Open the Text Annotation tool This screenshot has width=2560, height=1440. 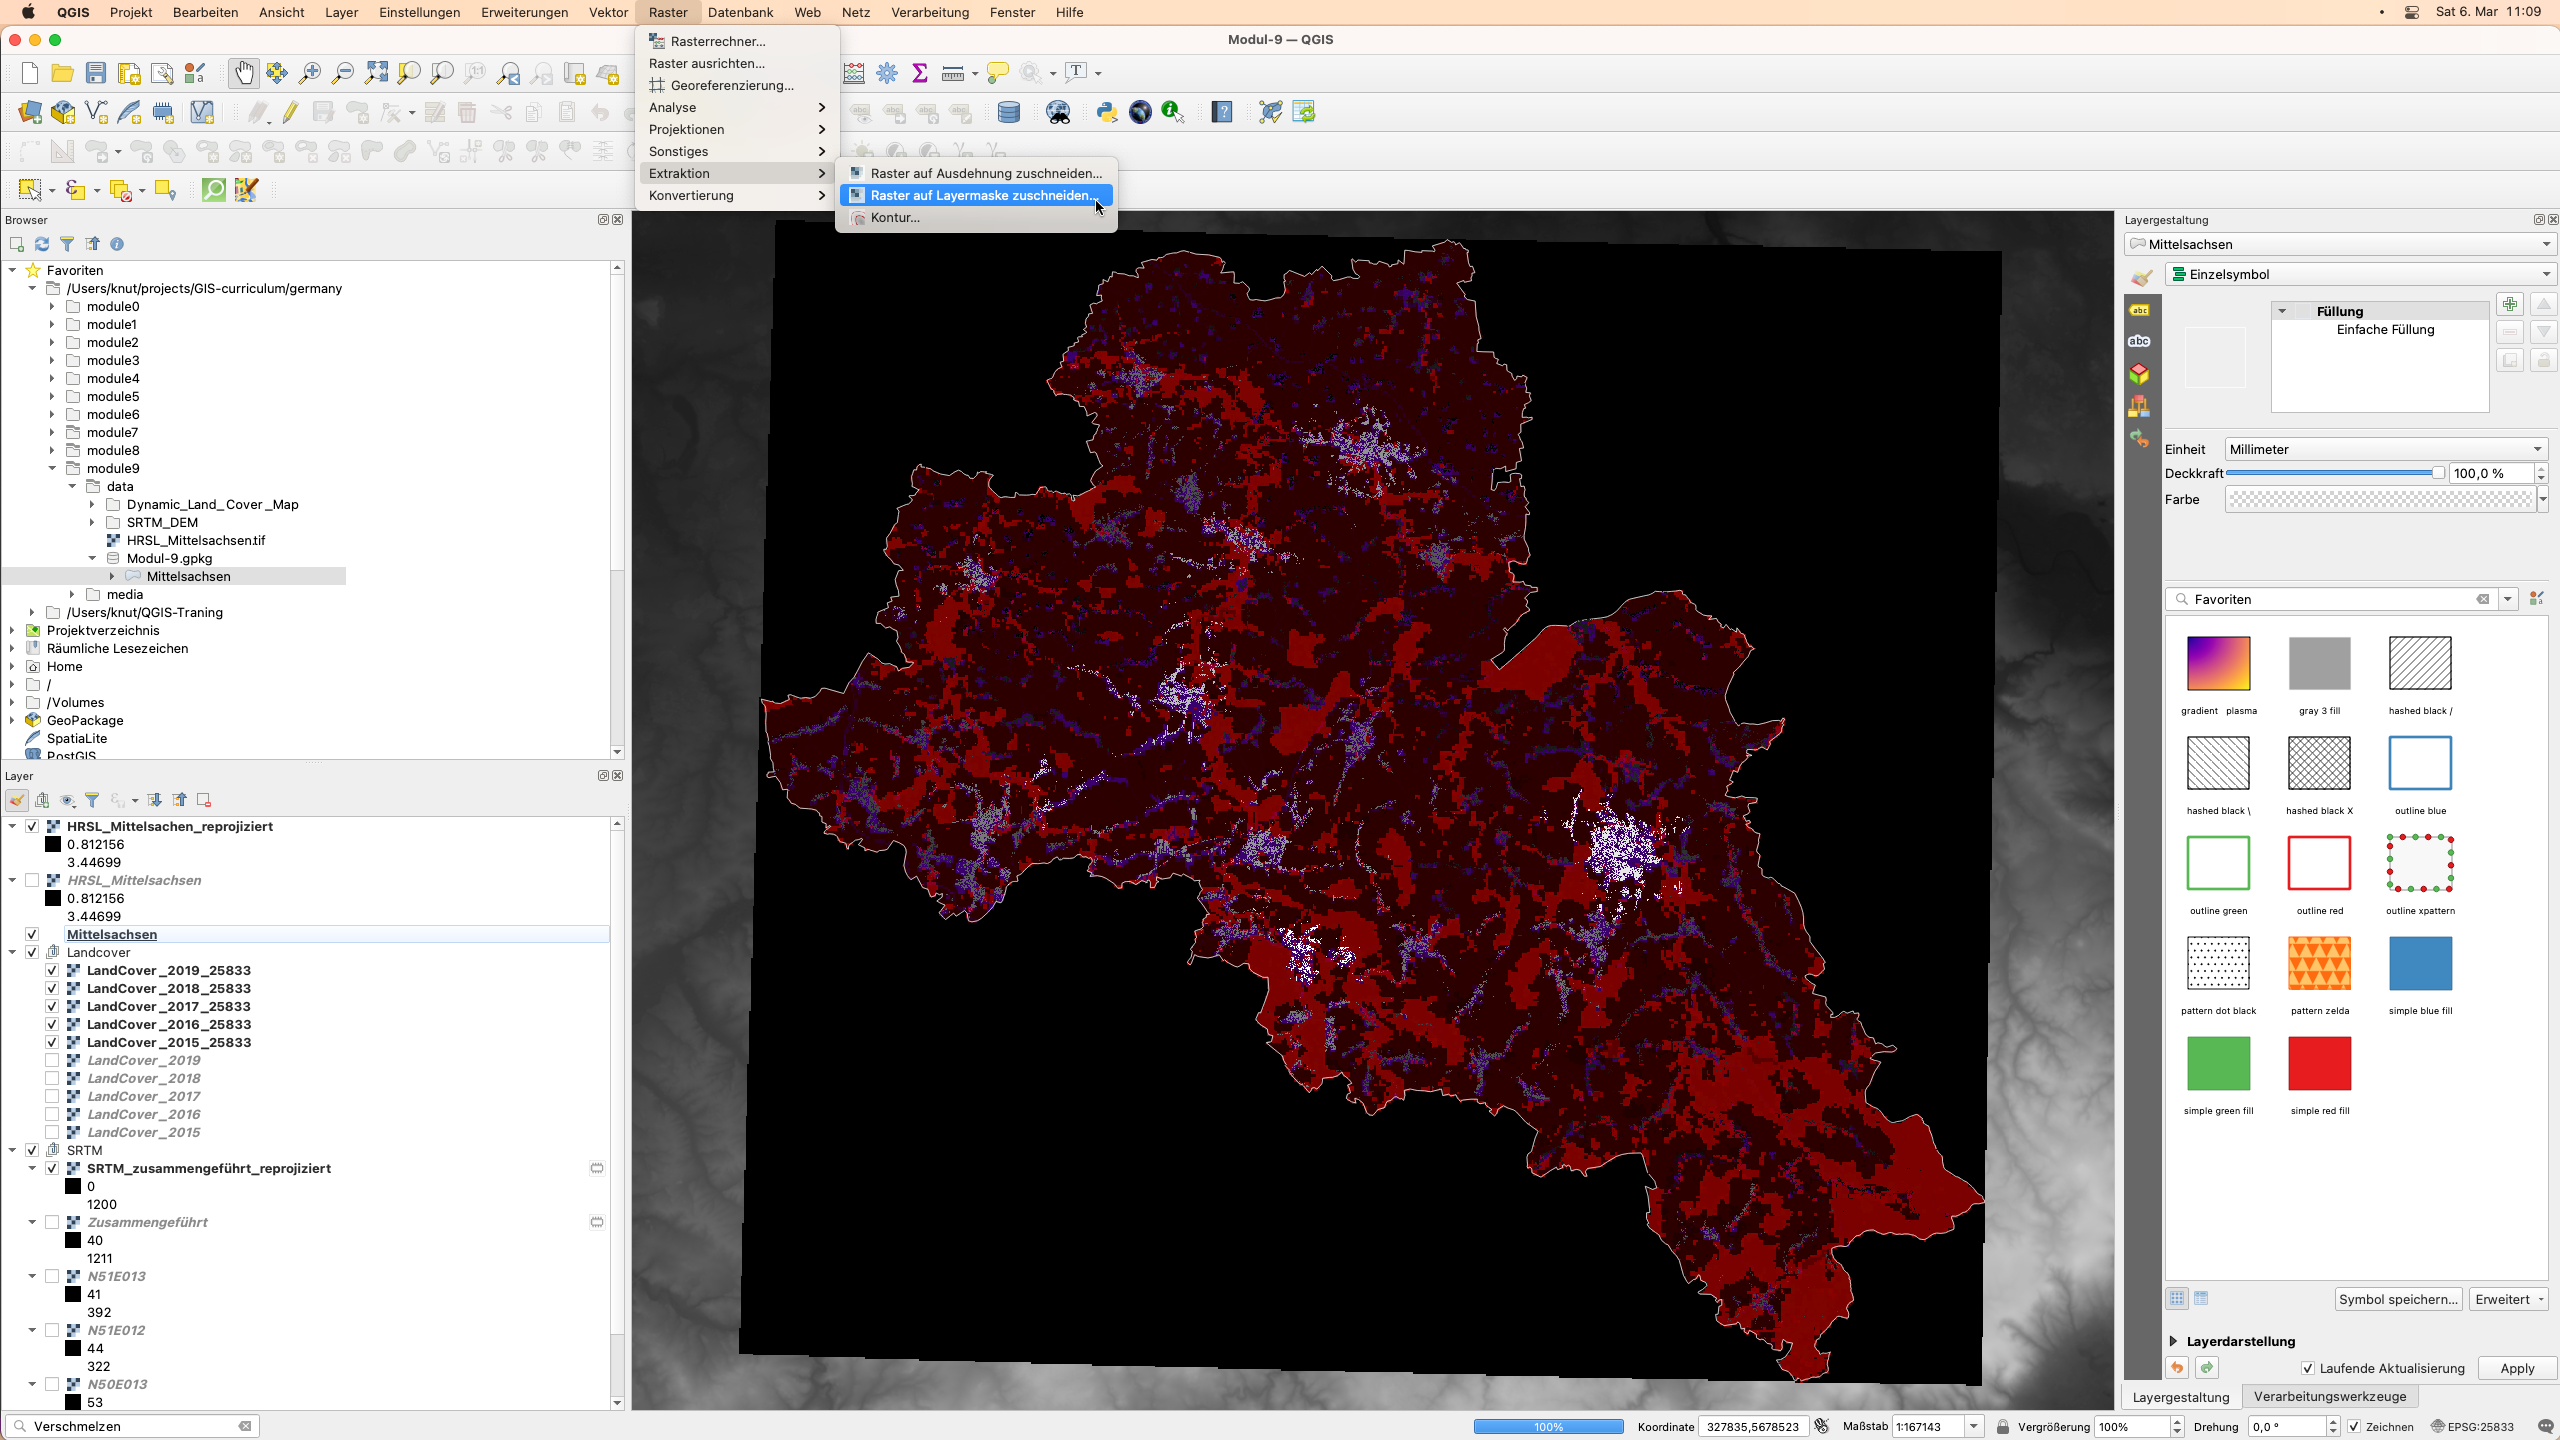(x=1077, y=72)
